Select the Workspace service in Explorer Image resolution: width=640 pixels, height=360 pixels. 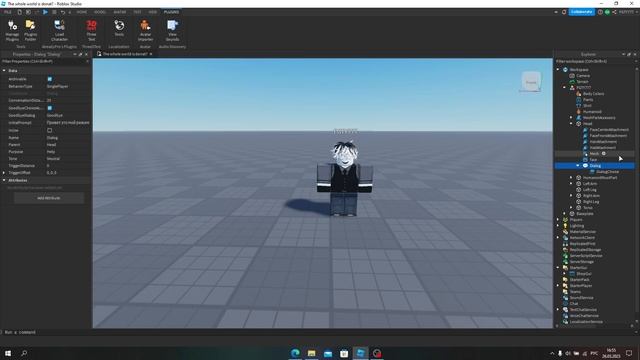[579, 70]
